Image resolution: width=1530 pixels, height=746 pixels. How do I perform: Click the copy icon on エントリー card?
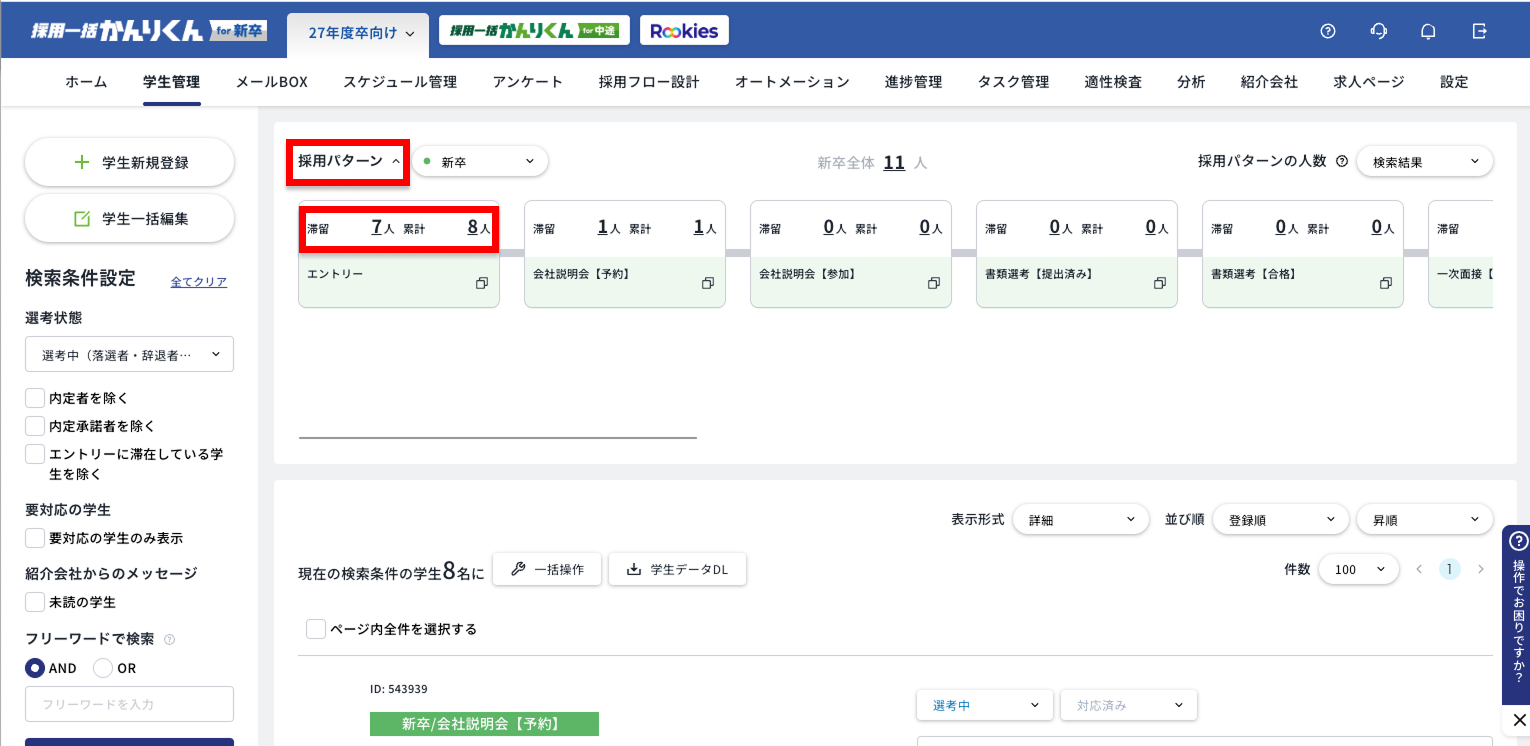482,283
